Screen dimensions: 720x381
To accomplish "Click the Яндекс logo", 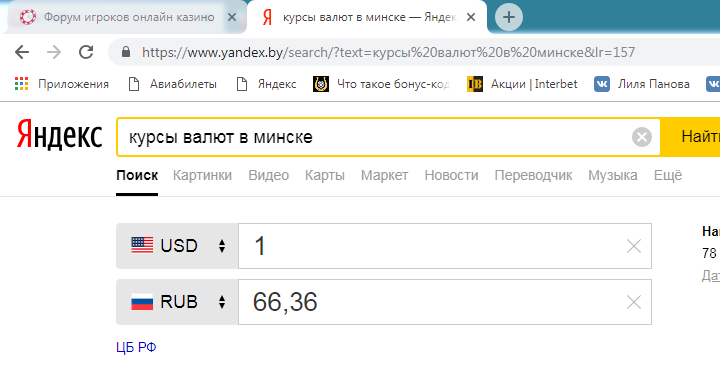I will [x=59, y=135].
